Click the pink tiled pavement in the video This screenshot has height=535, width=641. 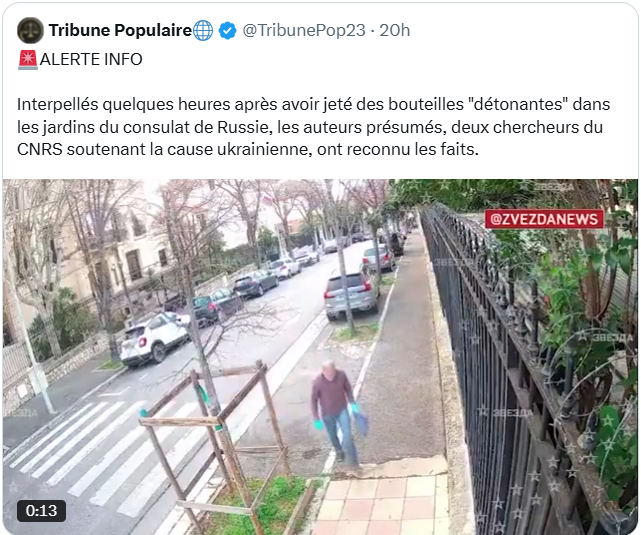click(x=382, y=505)
